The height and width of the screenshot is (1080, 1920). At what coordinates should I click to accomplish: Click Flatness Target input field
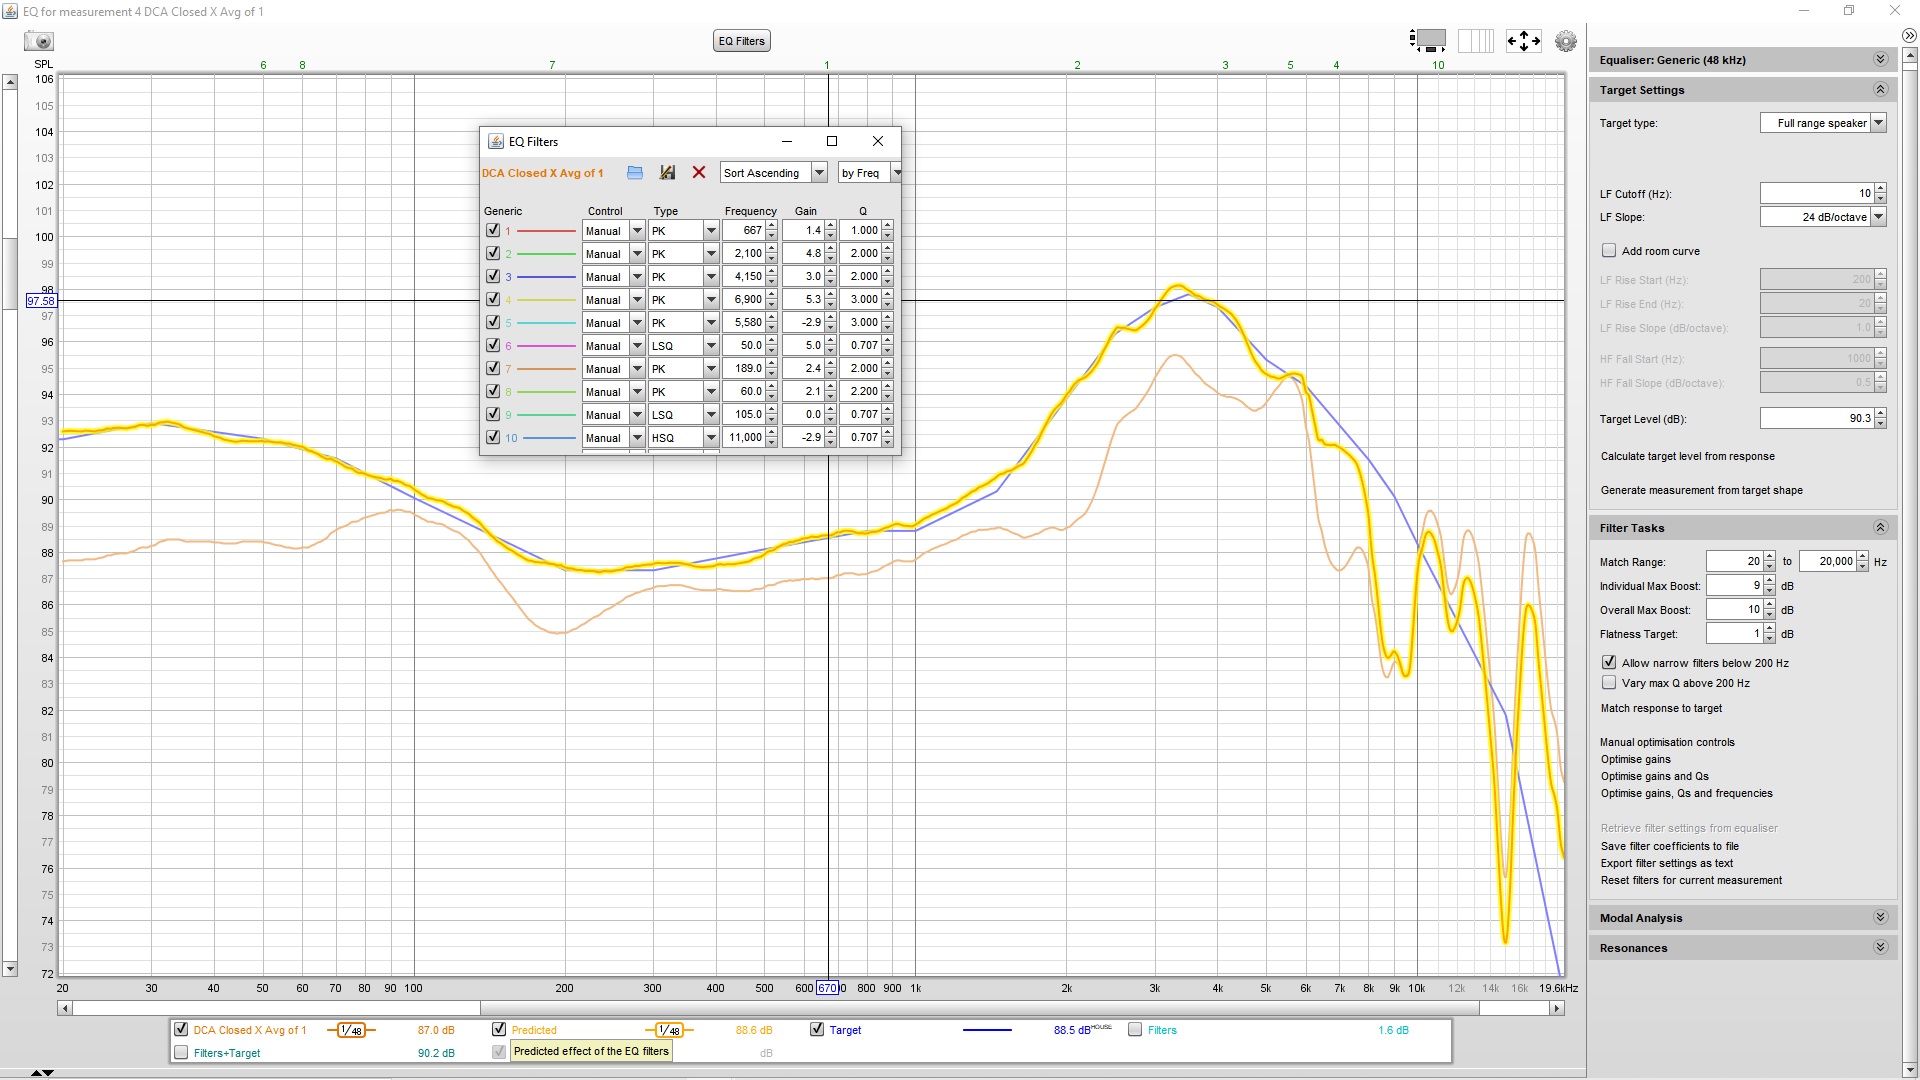1735,633
